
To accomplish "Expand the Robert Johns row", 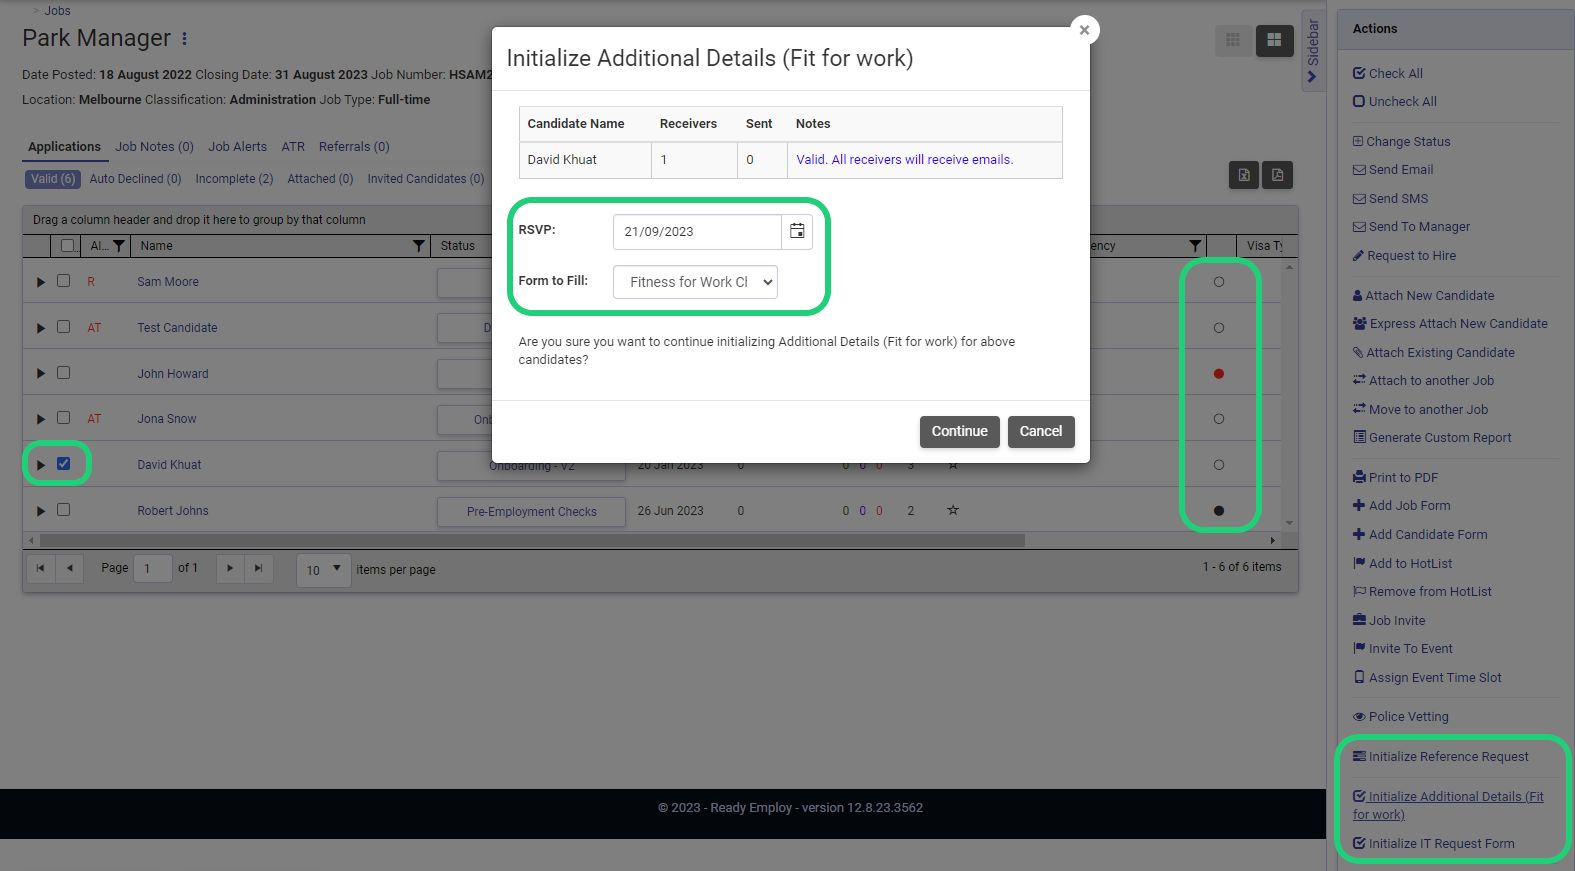I will 41,511.
